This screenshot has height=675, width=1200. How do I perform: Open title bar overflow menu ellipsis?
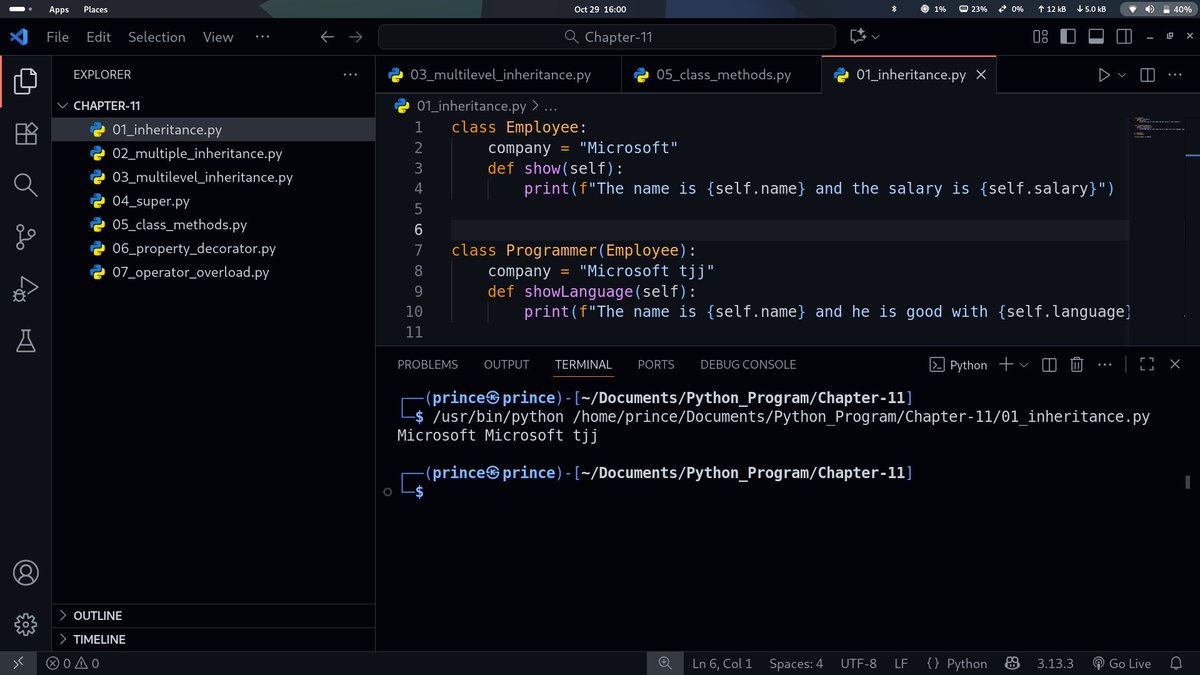pyautogui.click(x=263, y=37)
